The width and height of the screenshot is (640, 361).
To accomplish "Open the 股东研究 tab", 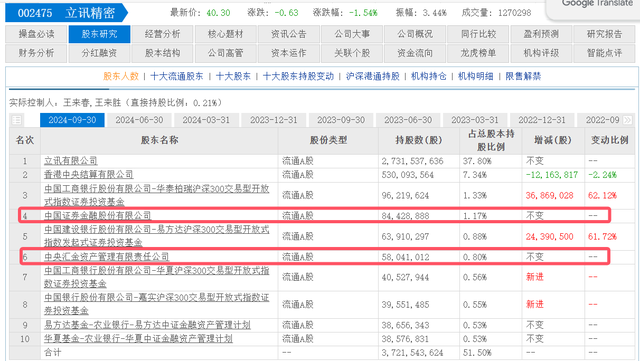I will coord(99,34).
